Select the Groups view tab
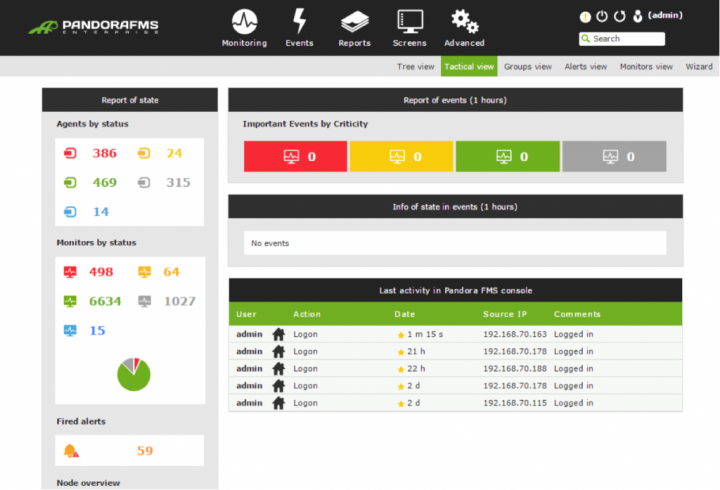720x490 pixels. click(527, 67)
